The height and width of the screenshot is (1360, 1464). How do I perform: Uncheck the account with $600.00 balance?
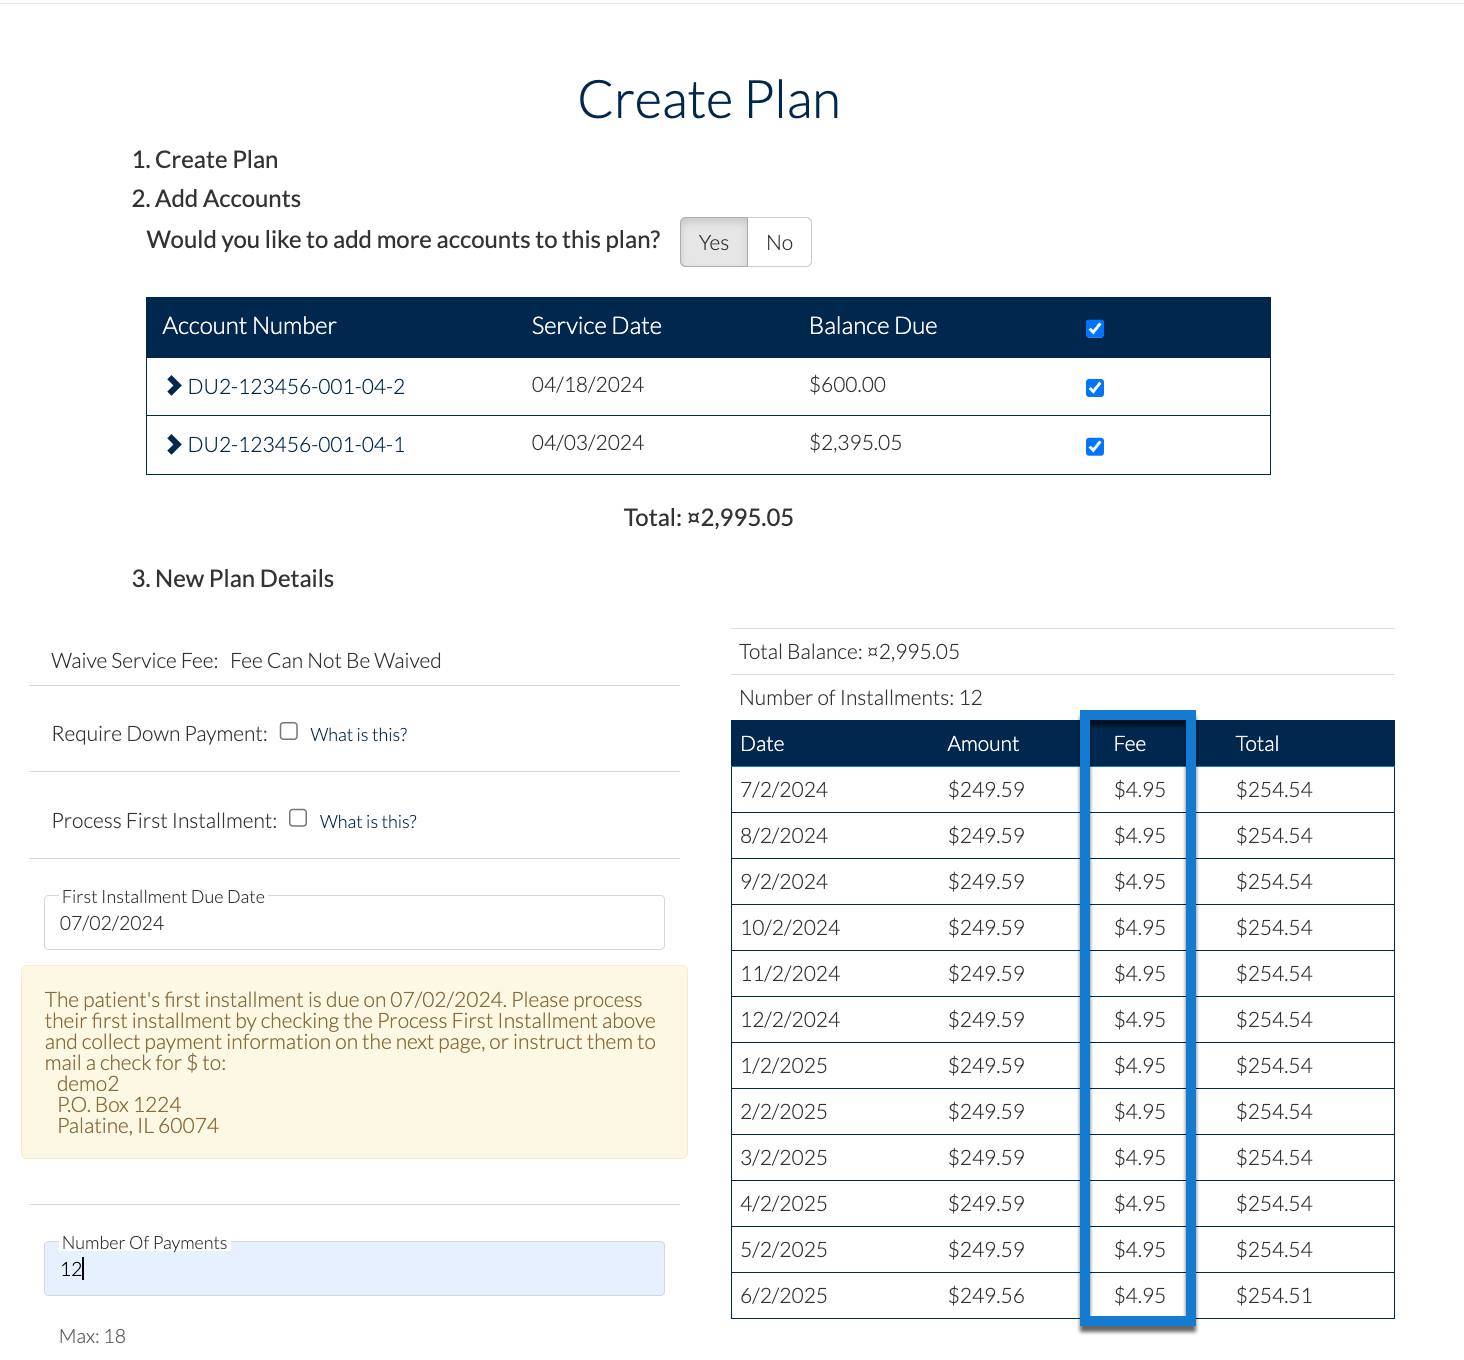coord(1094,388)
